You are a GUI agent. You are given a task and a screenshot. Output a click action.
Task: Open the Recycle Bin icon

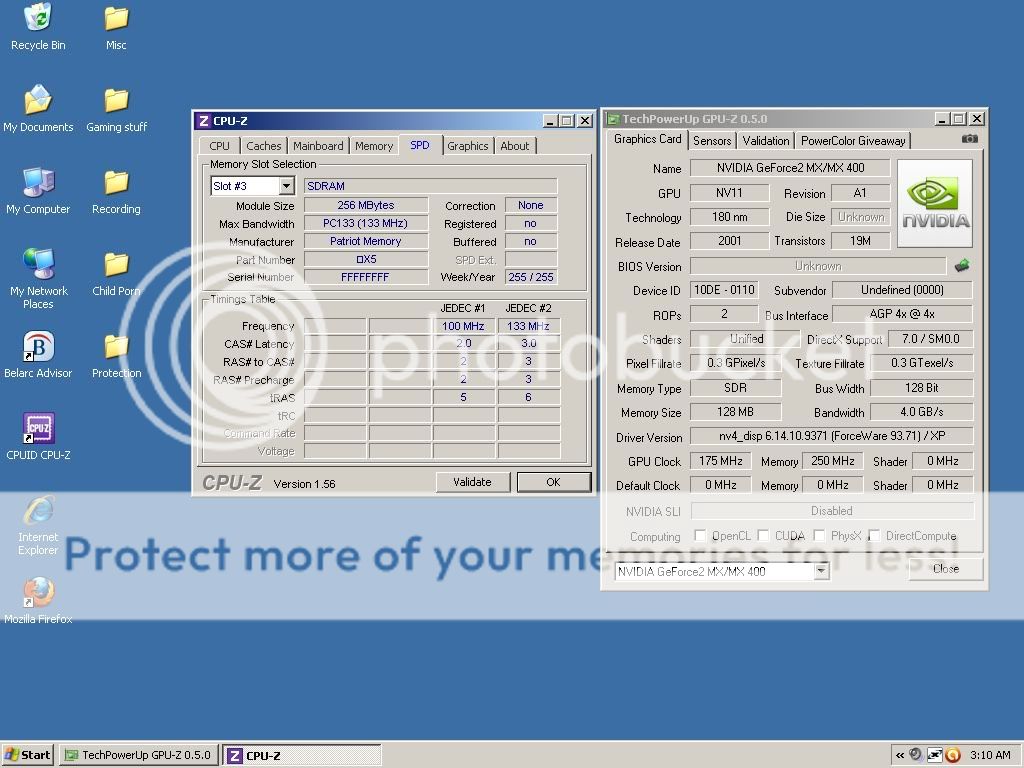pyautogui.click(x=38, y=18)
